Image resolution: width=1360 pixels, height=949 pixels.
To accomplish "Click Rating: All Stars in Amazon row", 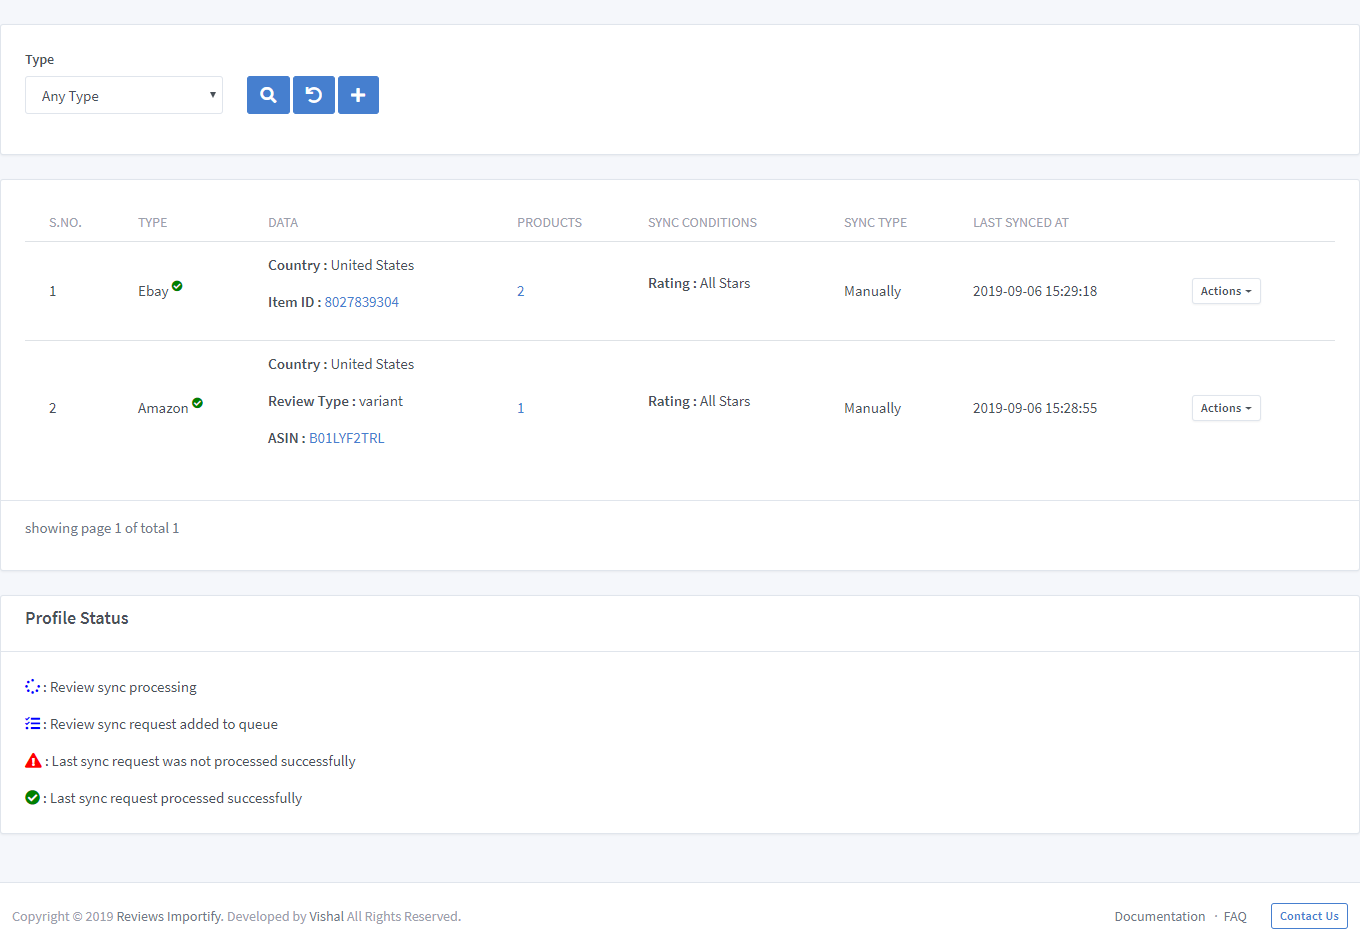I will point(699,401).
